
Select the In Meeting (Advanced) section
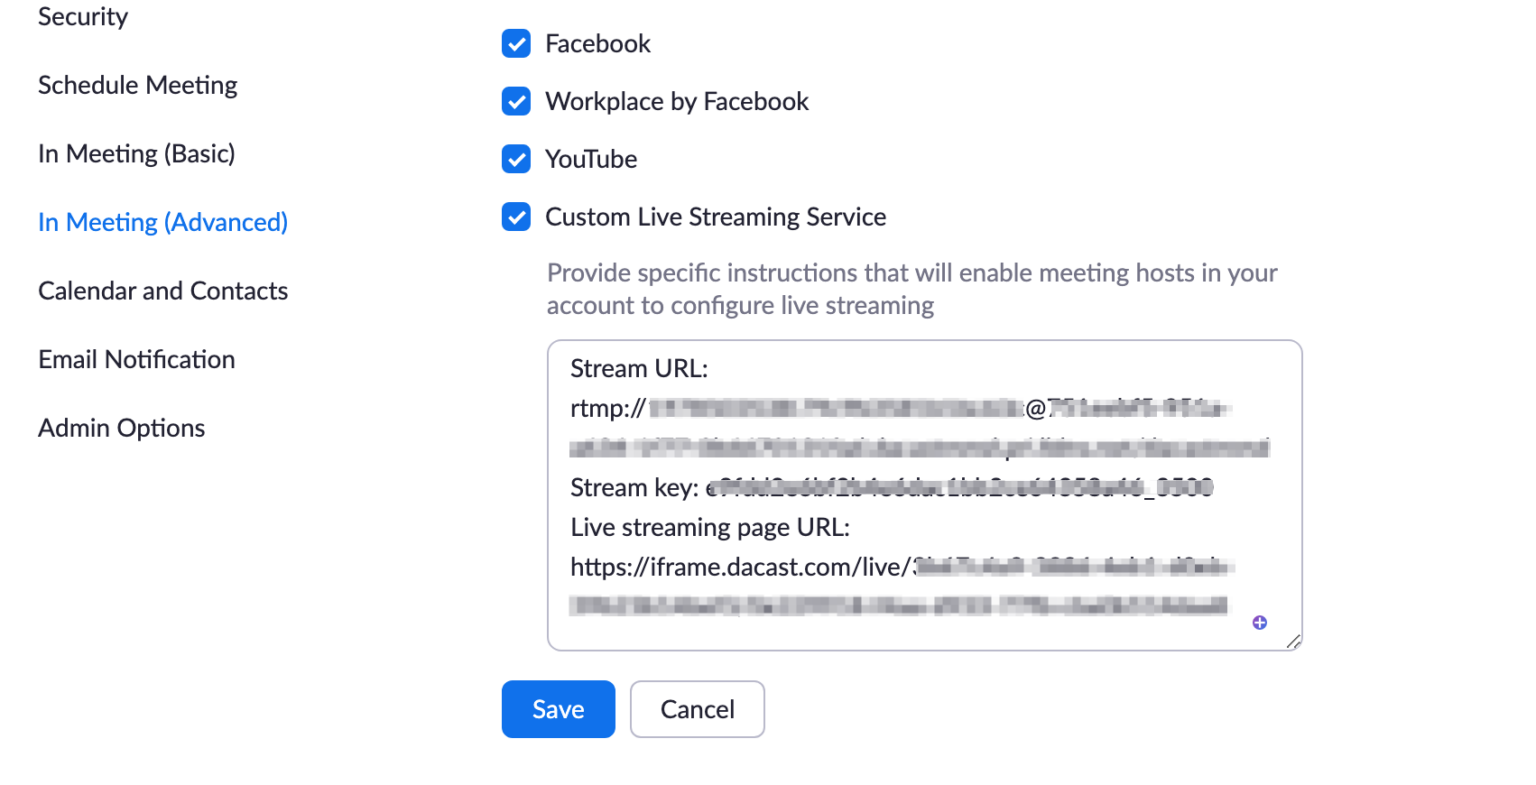(x=162, y=222)
